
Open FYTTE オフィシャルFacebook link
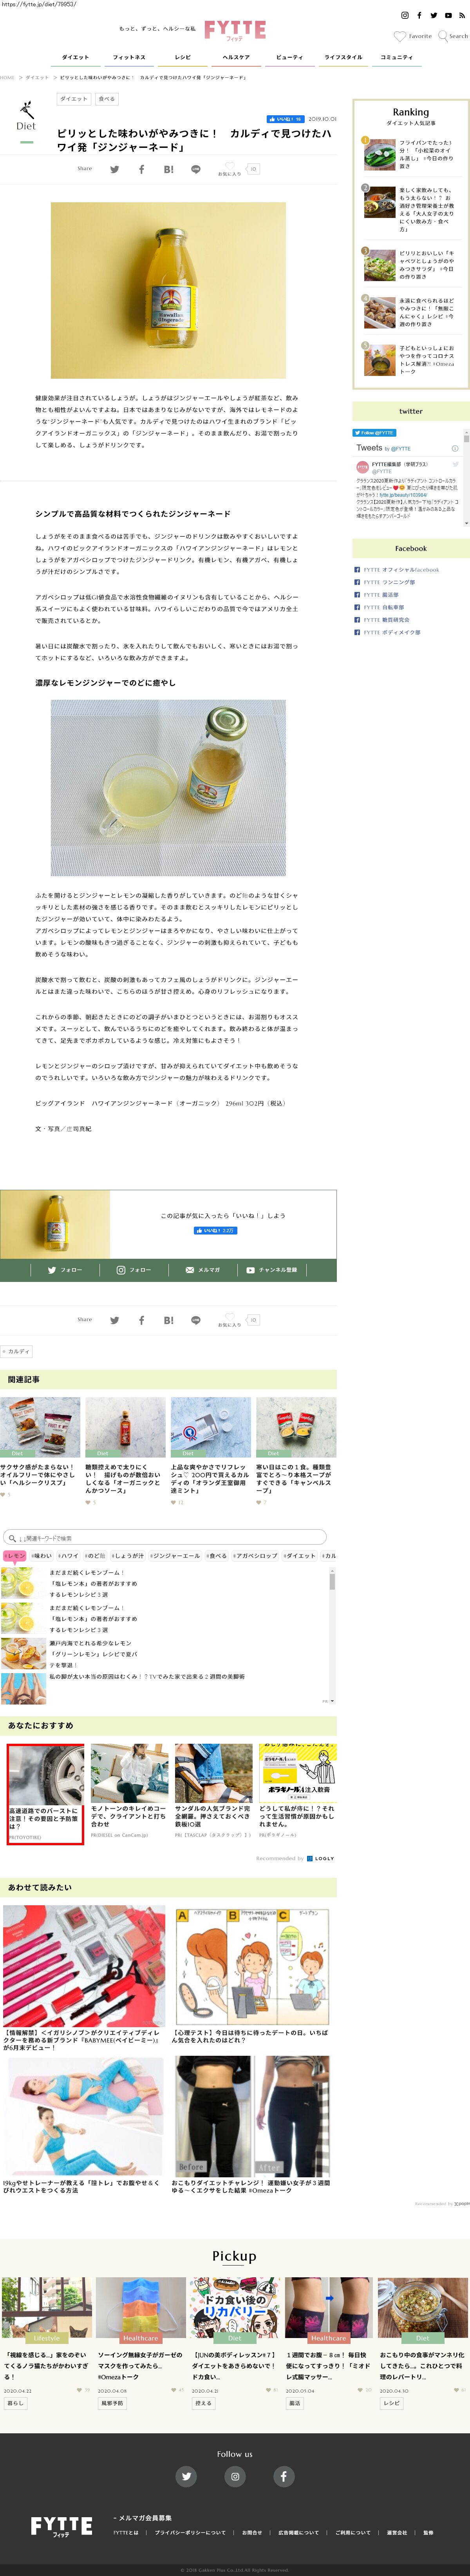[x=401, y=570]
